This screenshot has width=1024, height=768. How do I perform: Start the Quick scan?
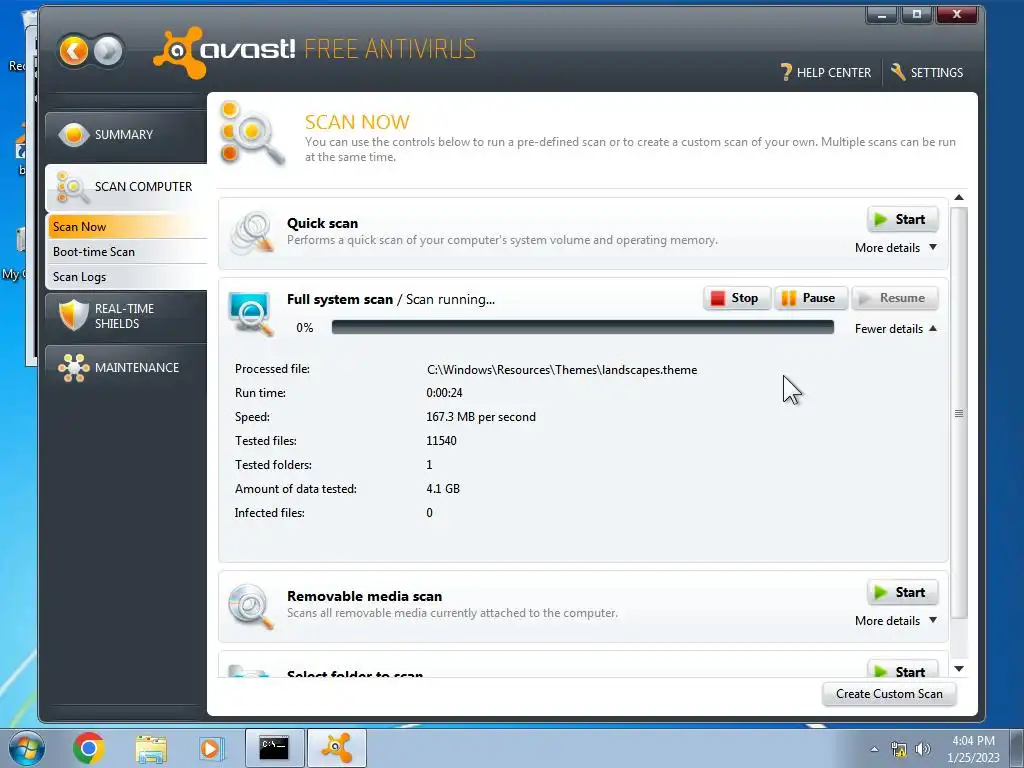coord(903,219)
